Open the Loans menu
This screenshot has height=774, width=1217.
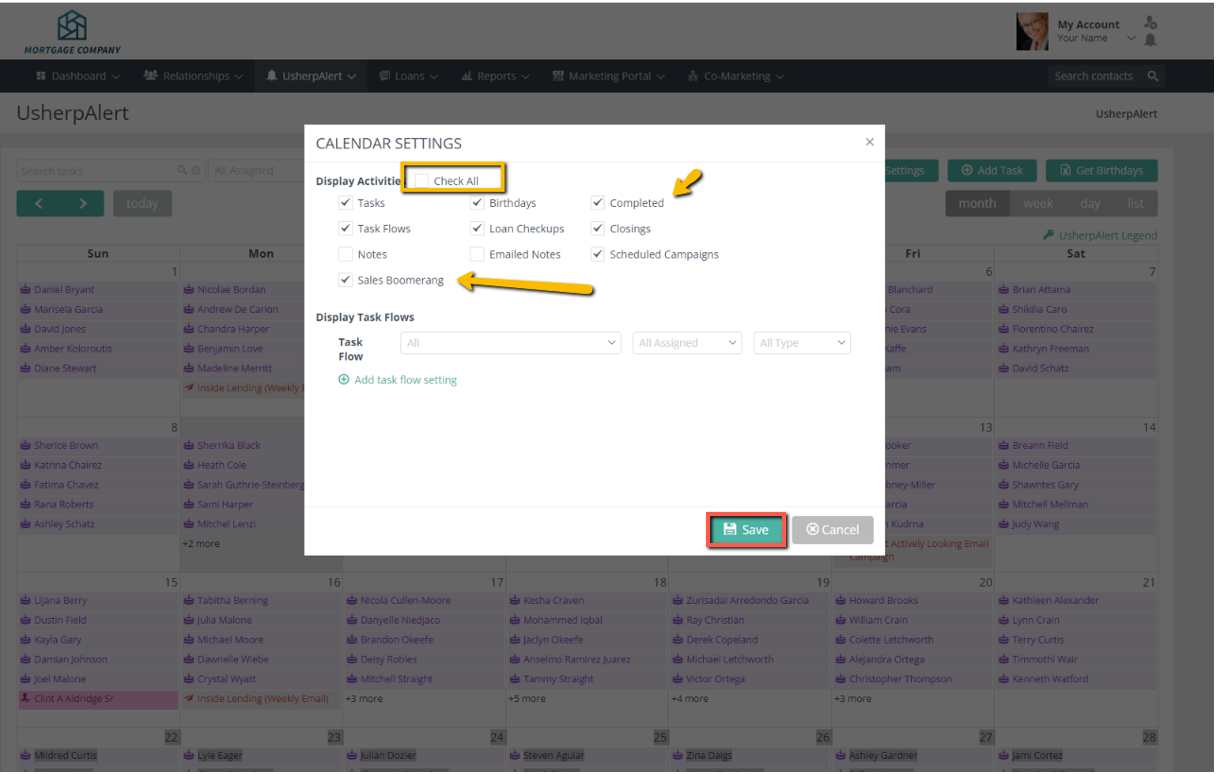409,76
